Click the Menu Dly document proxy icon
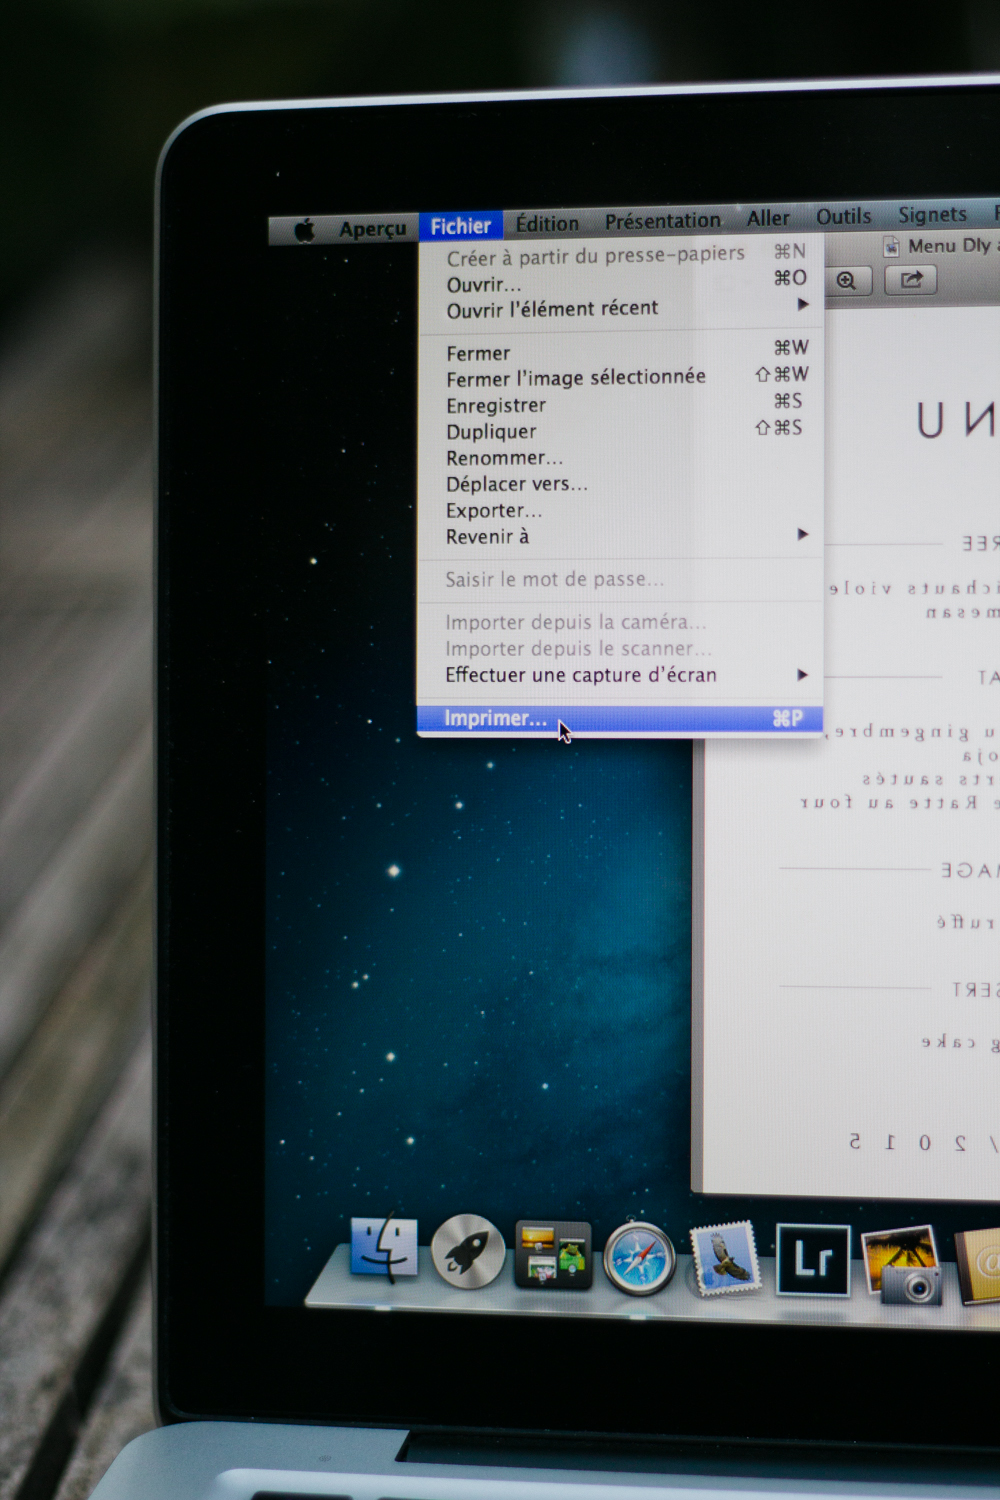Image resolution: width=1000 pixels, height=1500 pixels. click(x=890, y=246)
